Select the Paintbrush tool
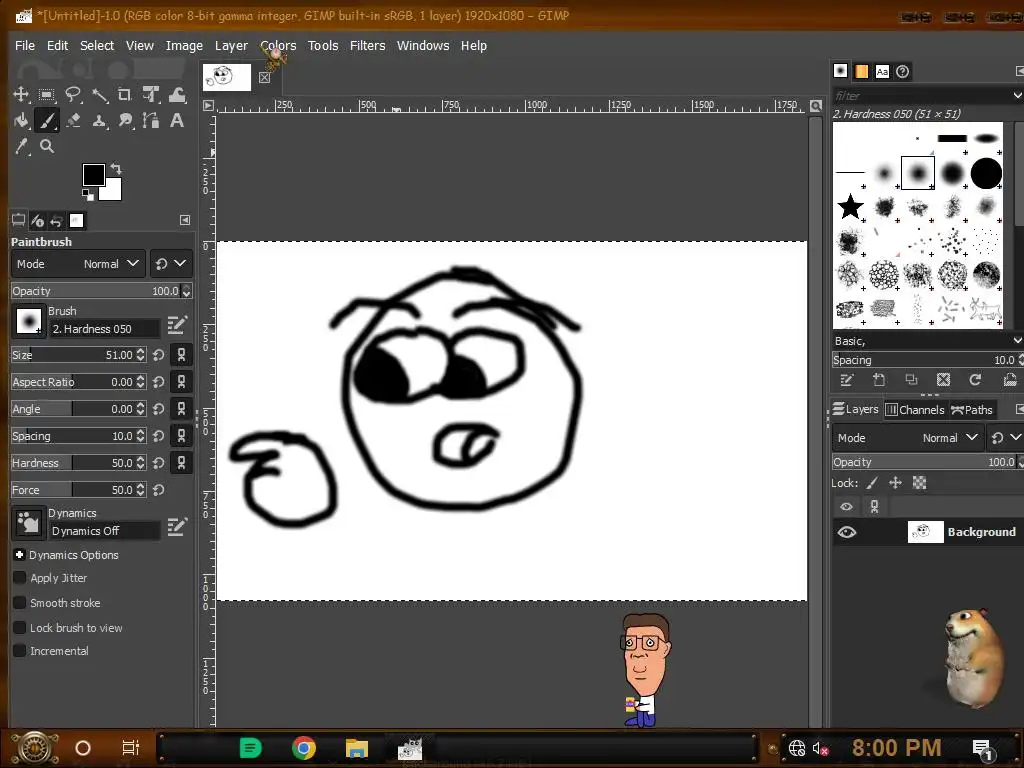This screenshot has height=768, width=1024. (46, 120)
